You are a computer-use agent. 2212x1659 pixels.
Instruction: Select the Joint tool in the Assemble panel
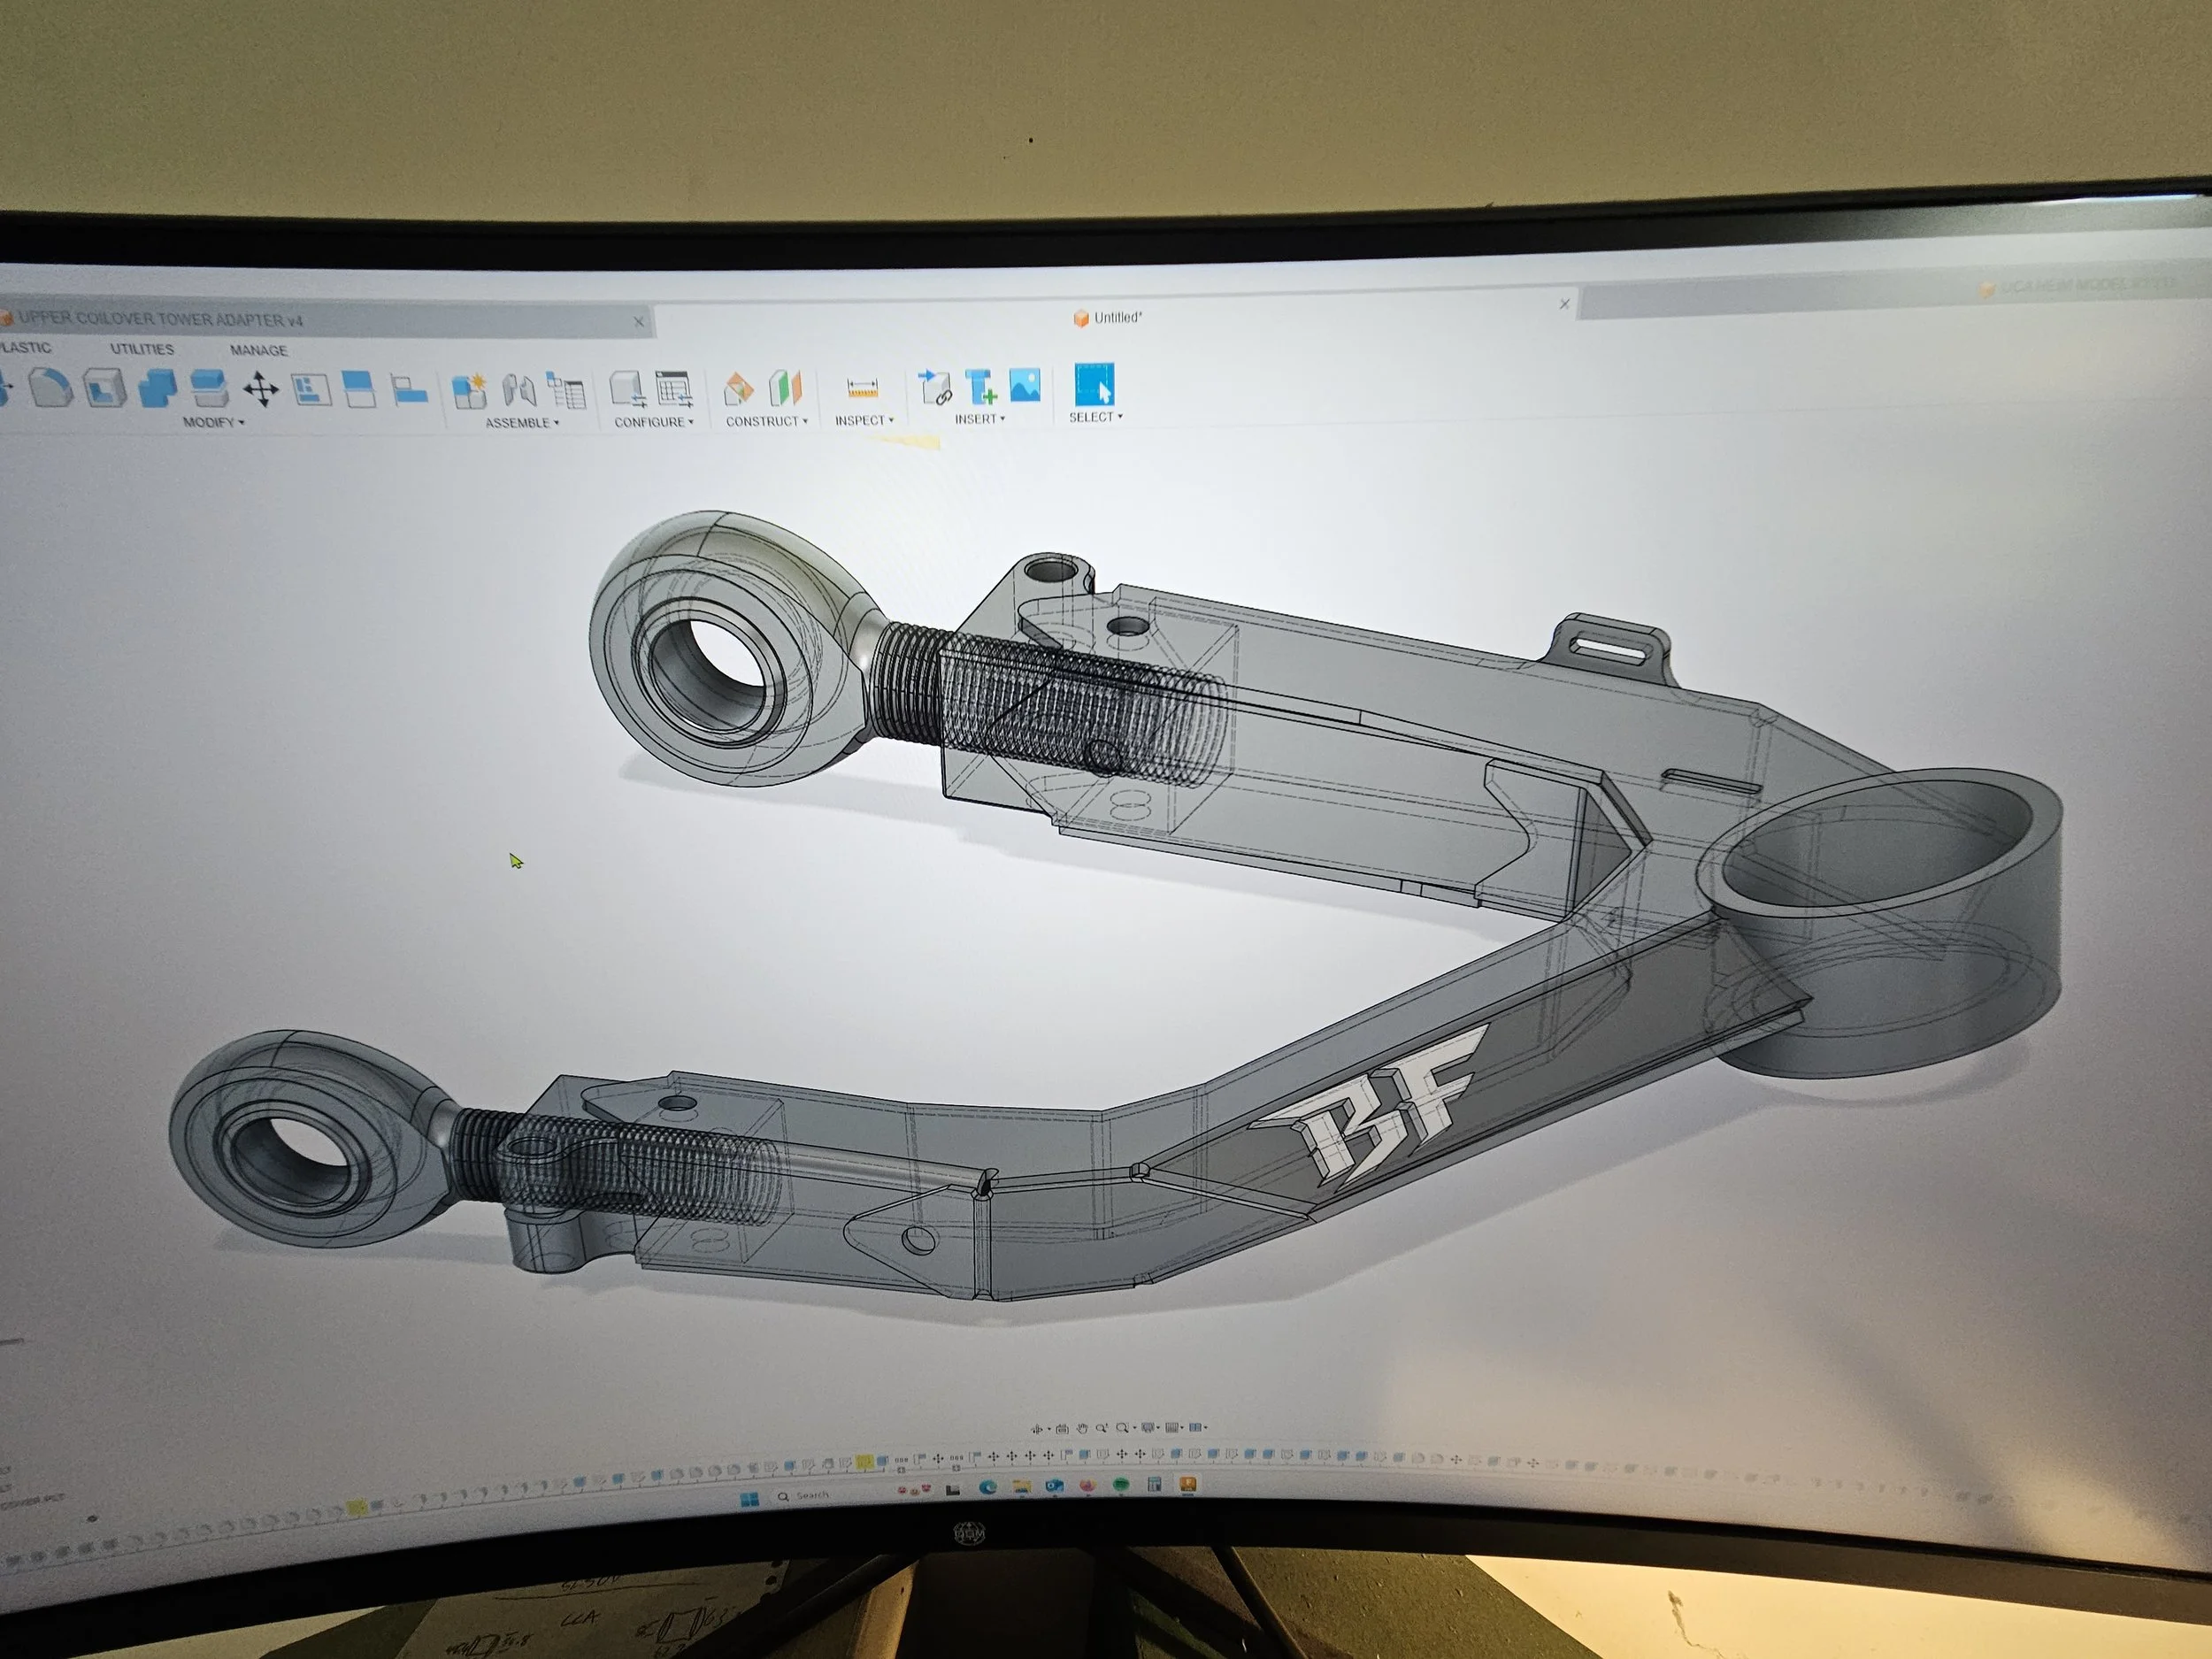pyautogui.click(x=517, y=390)
